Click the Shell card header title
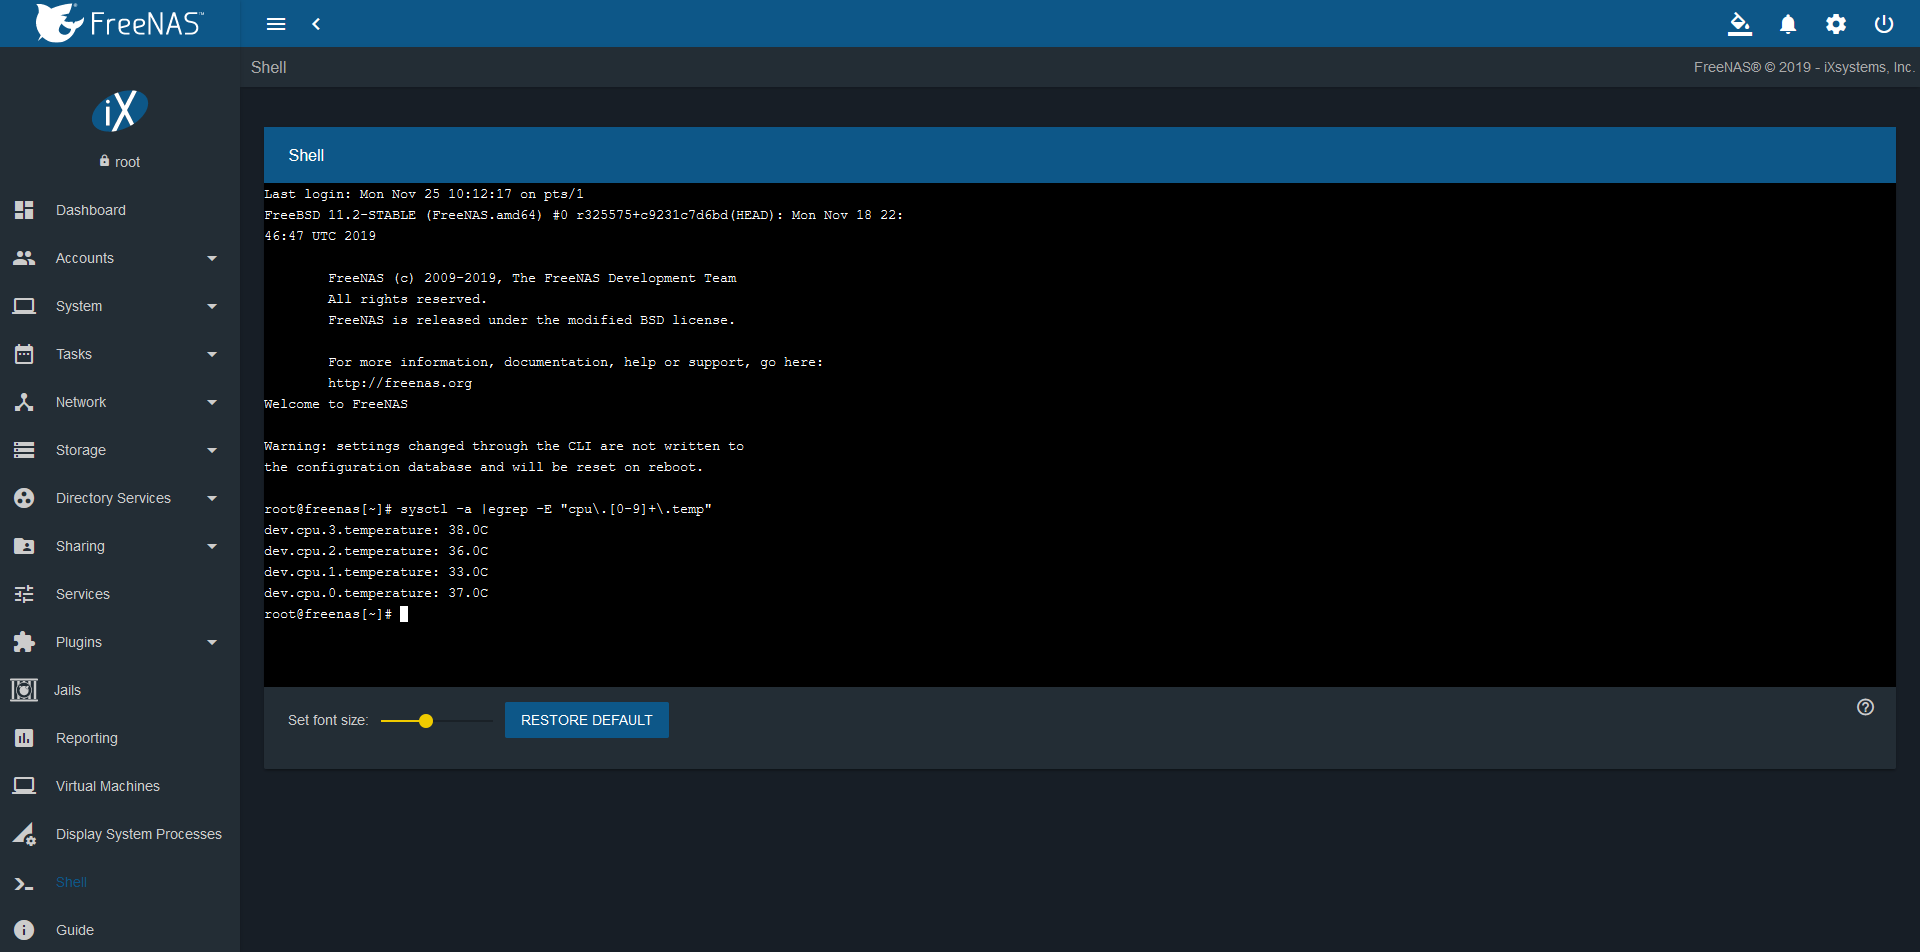Viewport: 1920px width, 952px height. coord(306,155)
